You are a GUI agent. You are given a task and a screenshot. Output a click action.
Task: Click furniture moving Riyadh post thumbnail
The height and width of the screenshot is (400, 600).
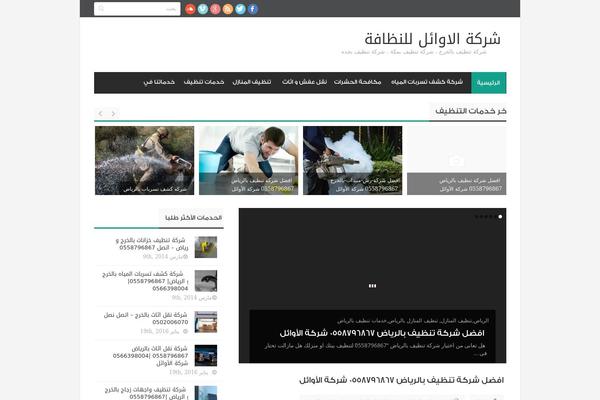point(206,356)
